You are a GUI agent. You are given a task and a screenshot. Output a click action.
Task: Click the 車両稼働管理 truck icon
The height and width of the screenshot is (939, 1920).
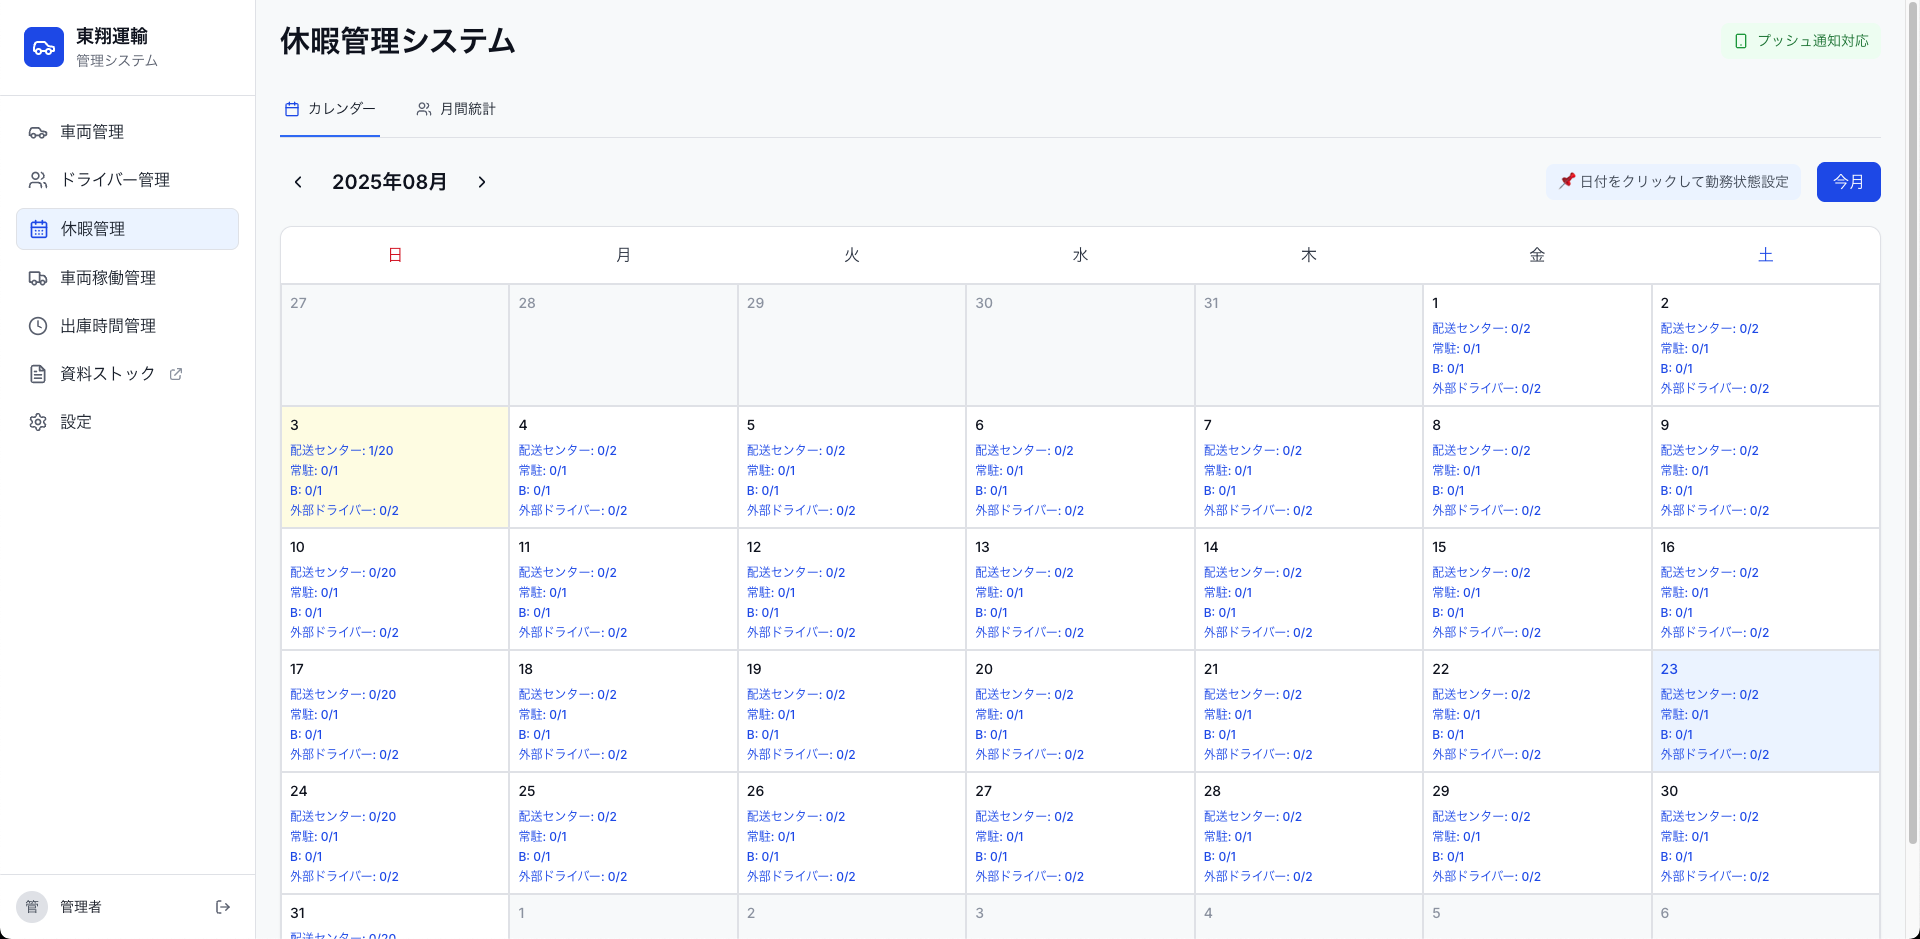click(38, 278)
